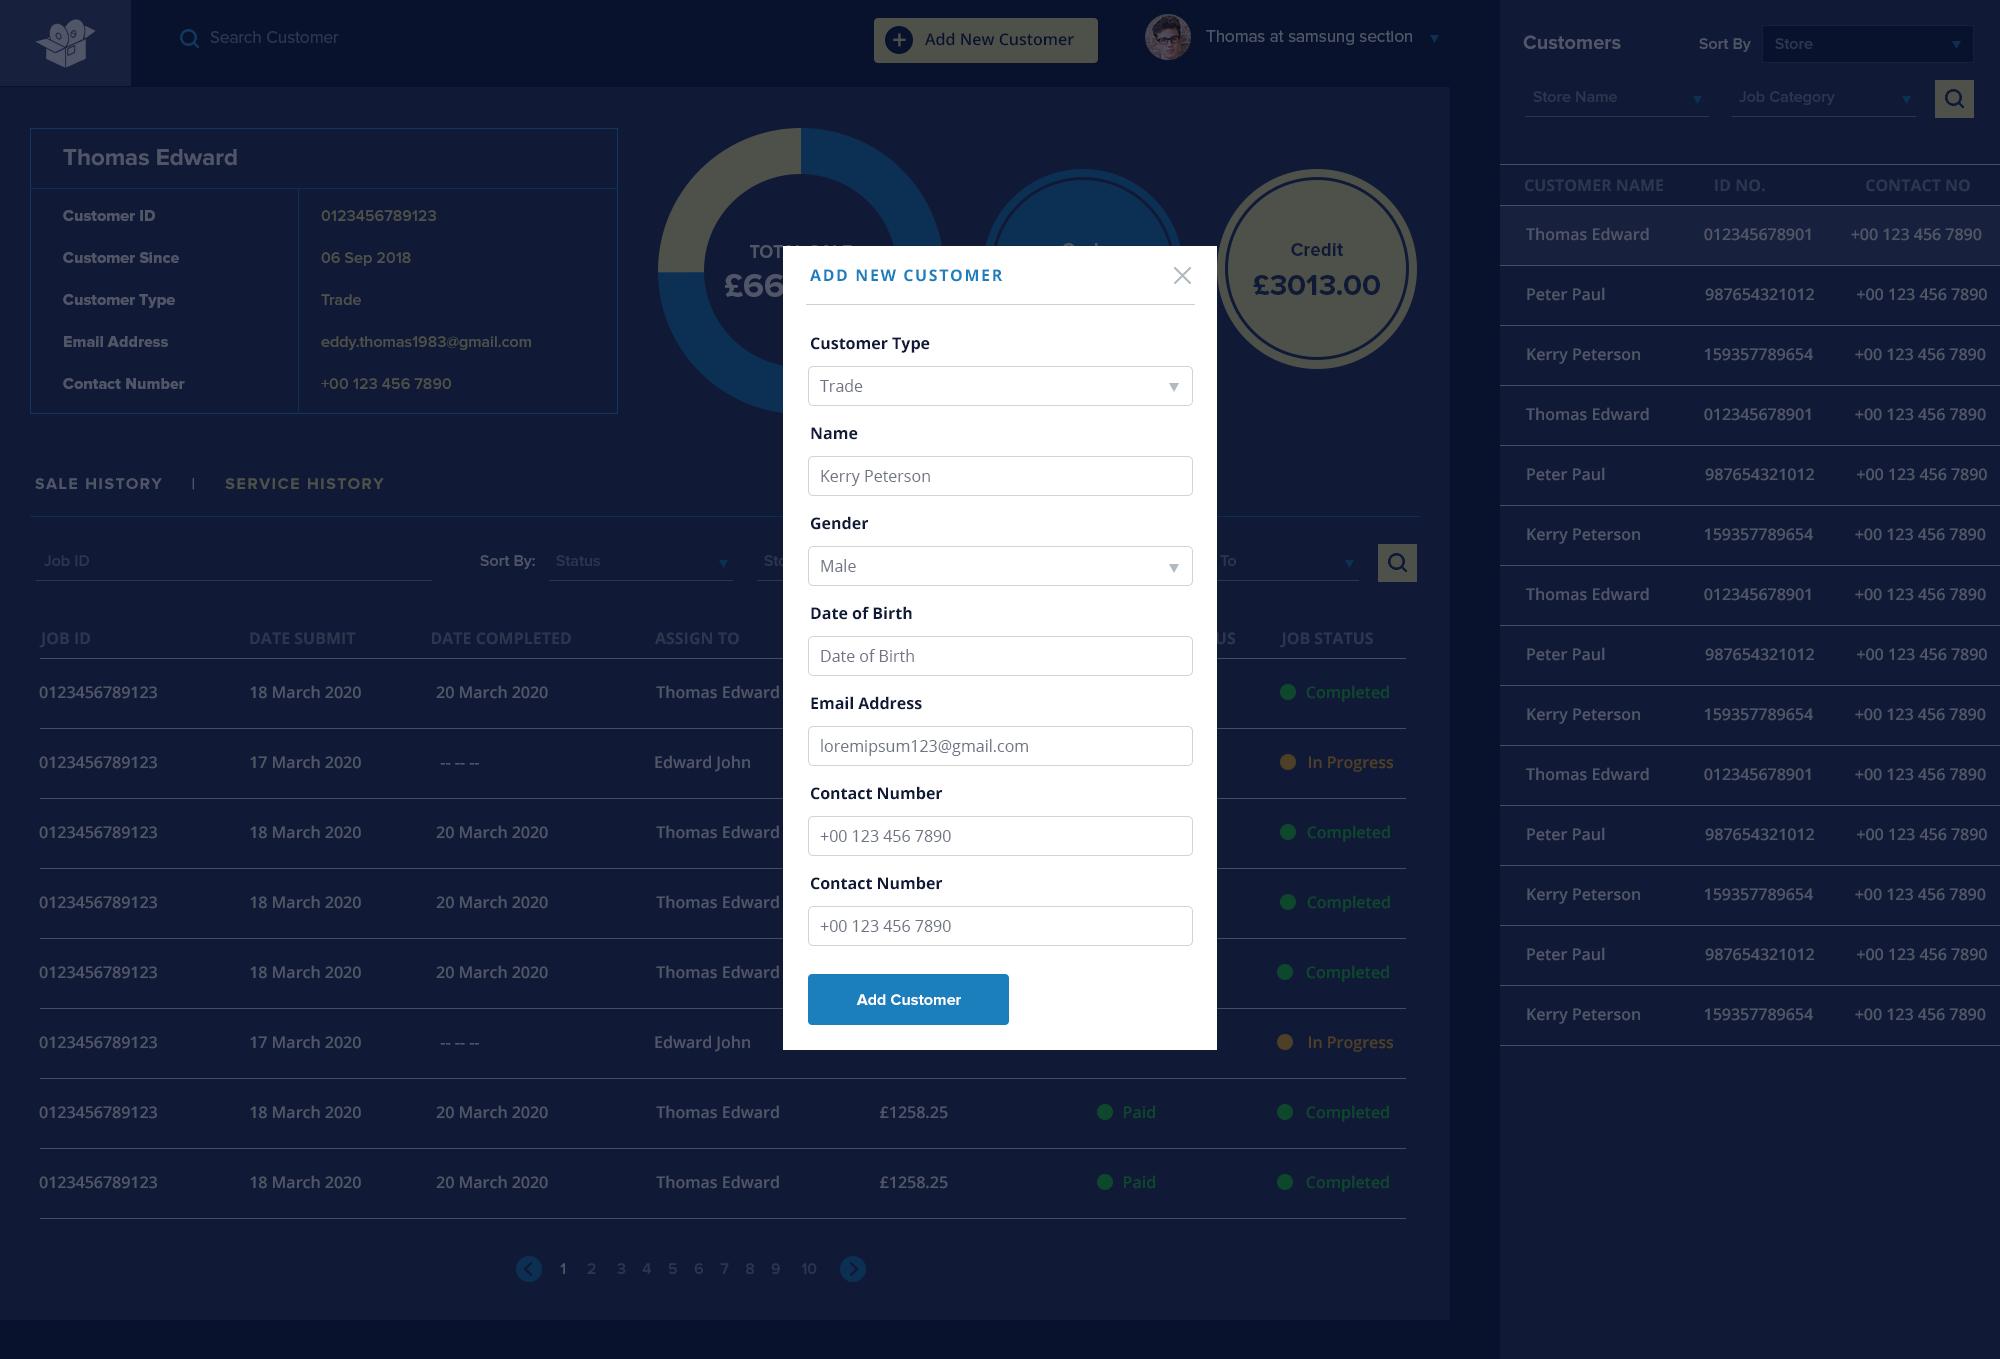The image size is (2000, 1359).
Task: Switch to Service History tab
Action: (304, 484)
